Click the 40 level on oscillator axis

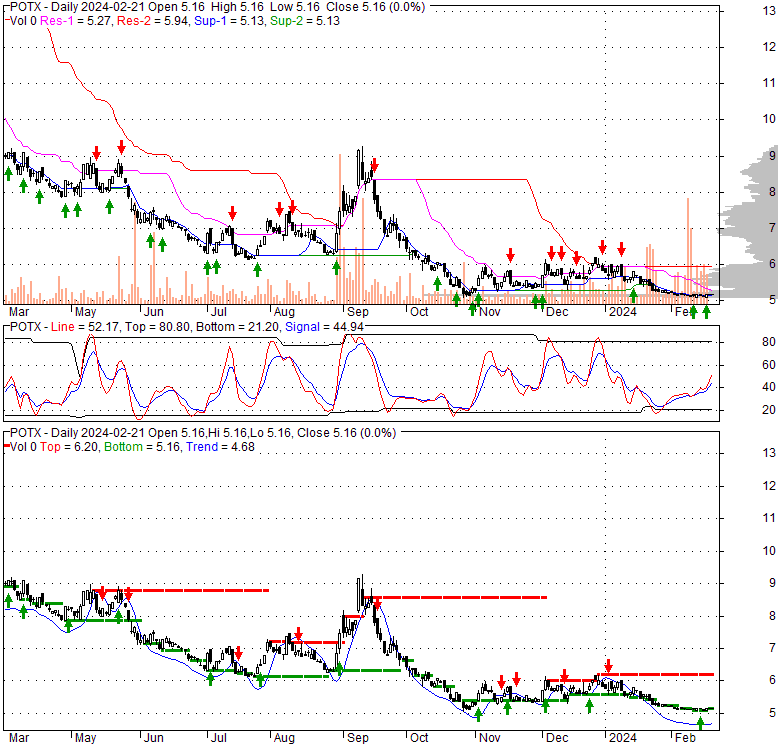point(769,387)
